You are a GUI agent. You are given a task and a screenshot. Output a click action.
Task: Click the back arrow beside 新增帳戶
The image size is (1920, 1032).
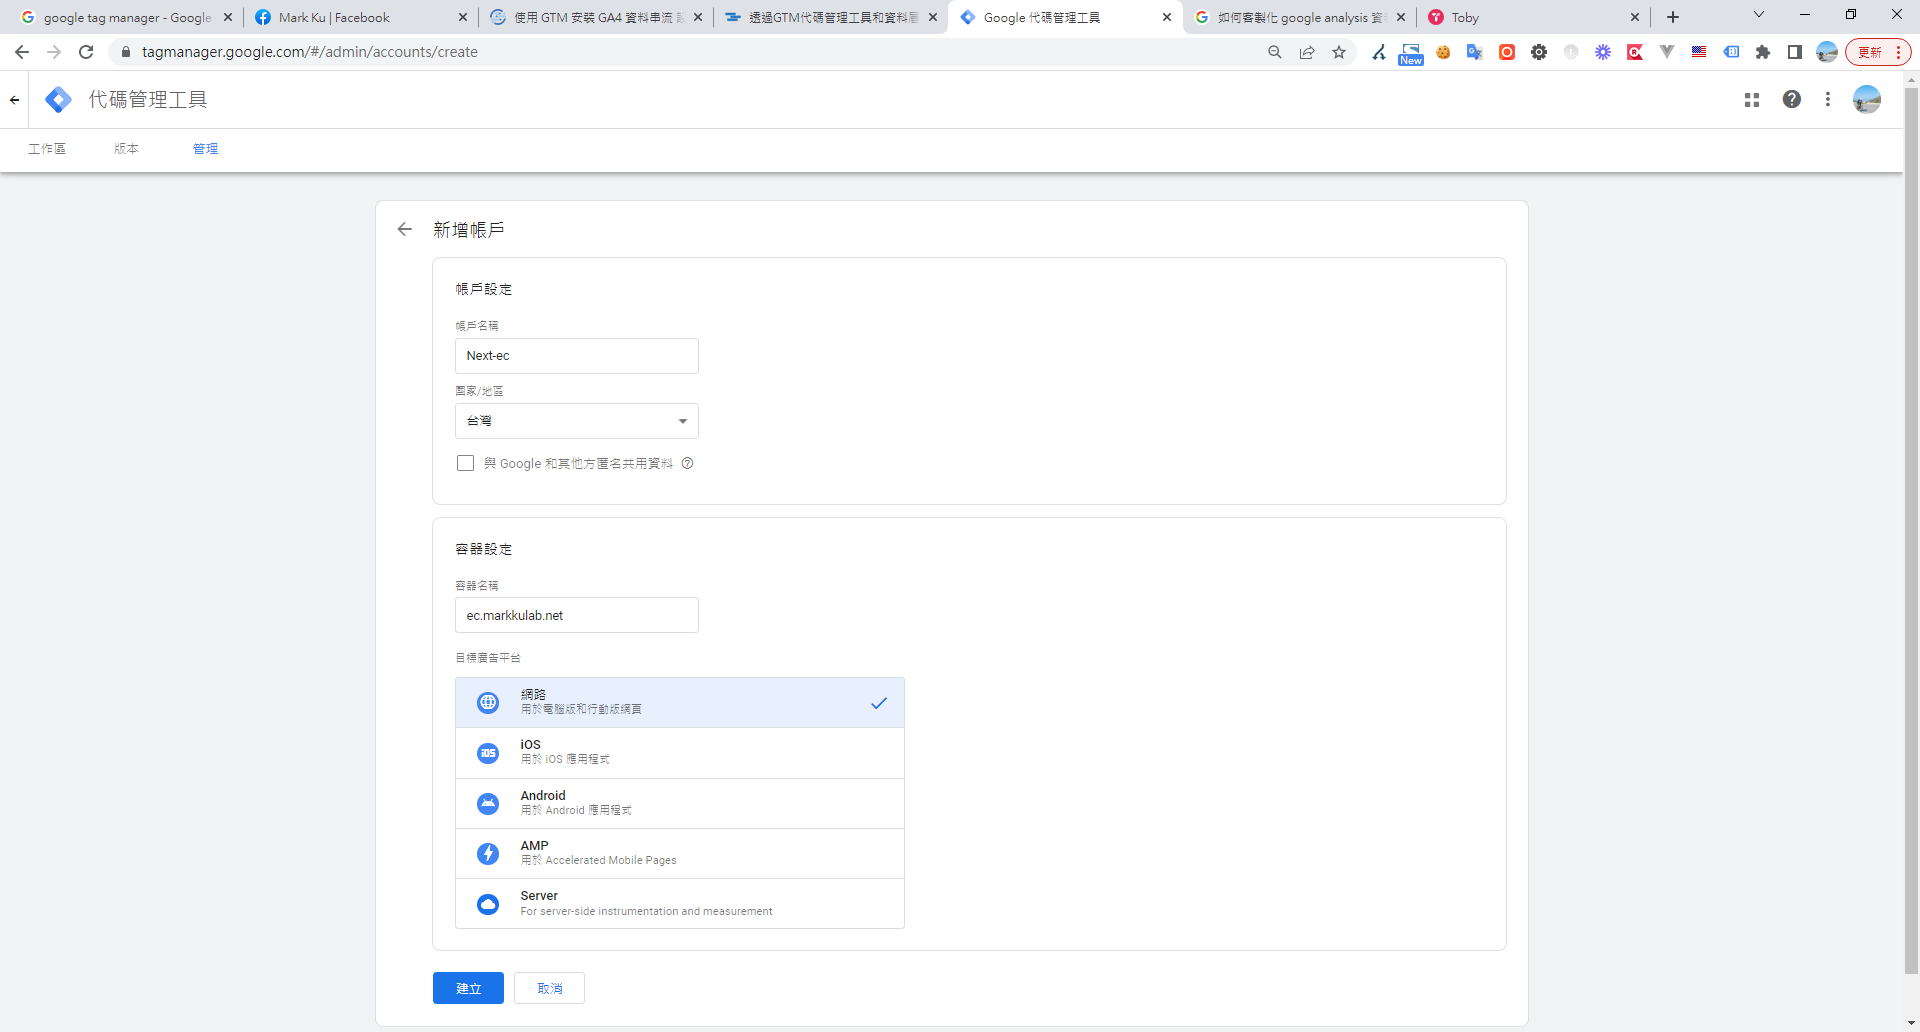[405, 230]
